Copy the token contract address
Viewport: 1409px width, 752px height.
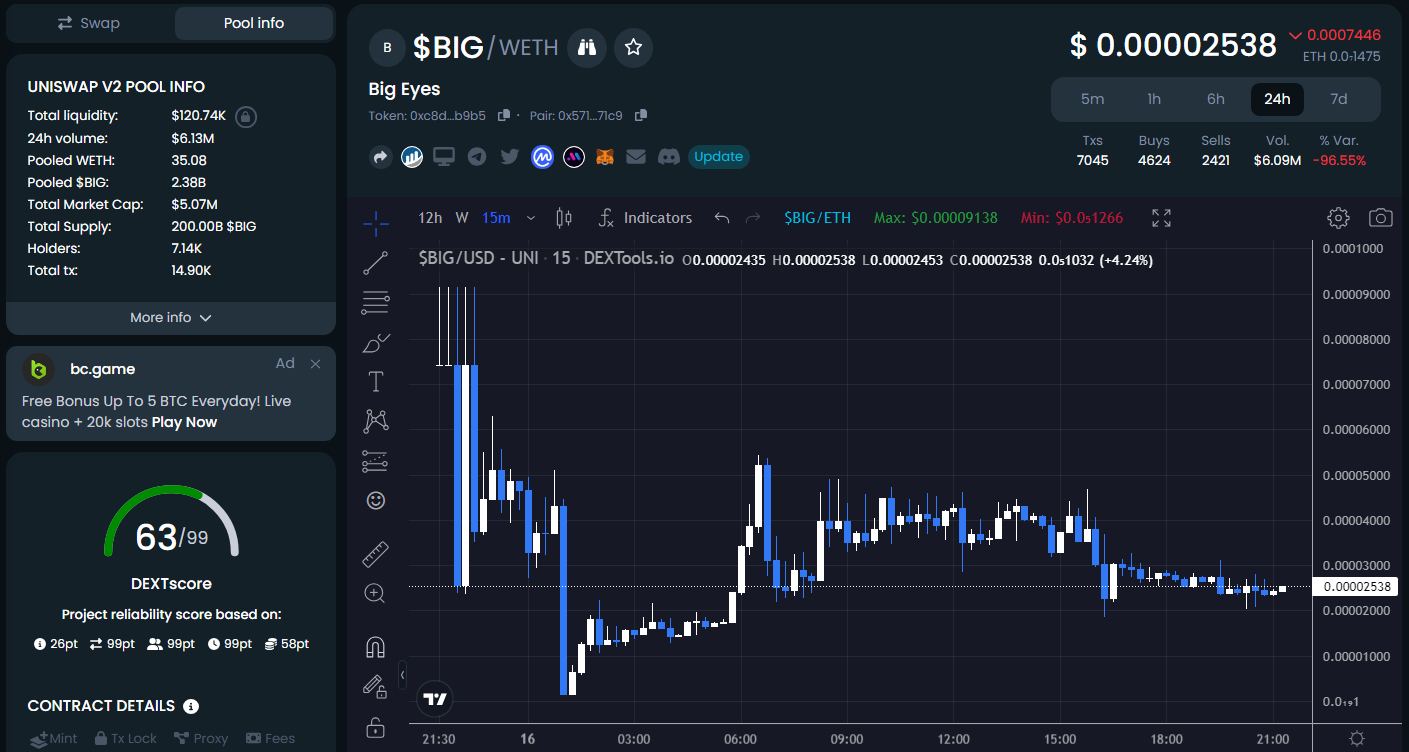[504, 116]
